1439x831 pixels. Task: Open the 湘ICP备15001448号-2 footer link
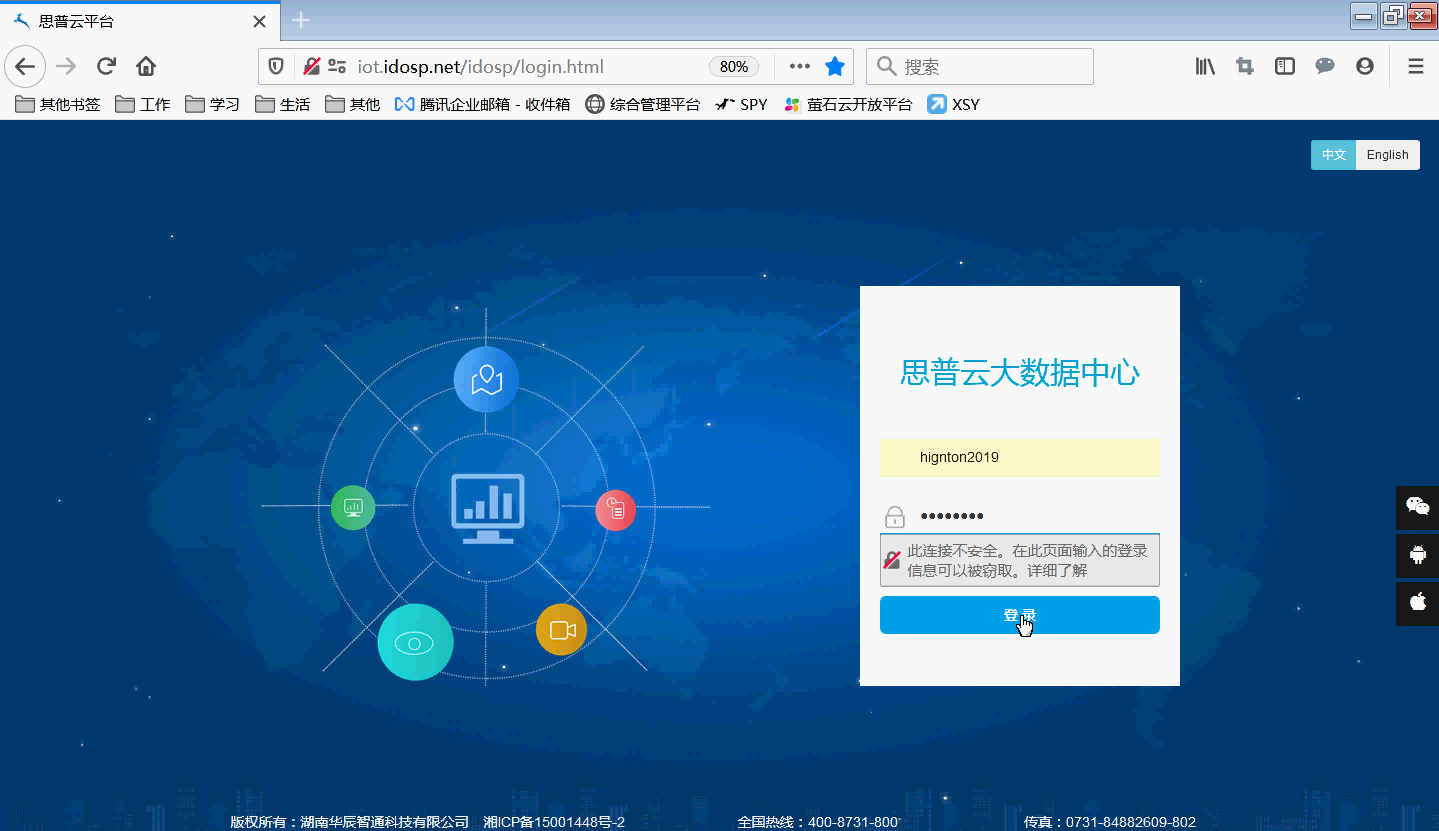552,821
